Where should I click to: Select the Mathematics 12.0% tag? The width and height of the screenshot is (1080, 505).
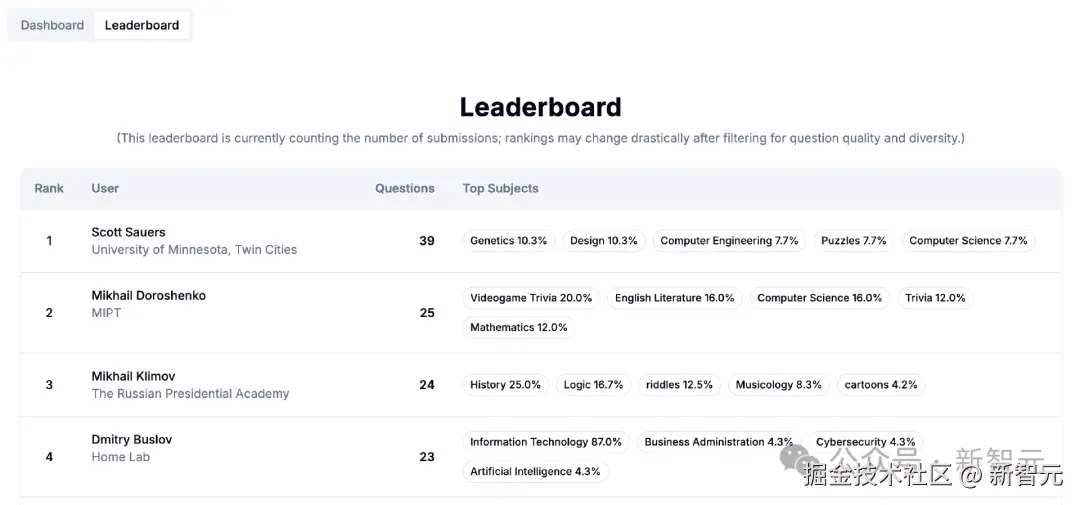click(518, 328)
